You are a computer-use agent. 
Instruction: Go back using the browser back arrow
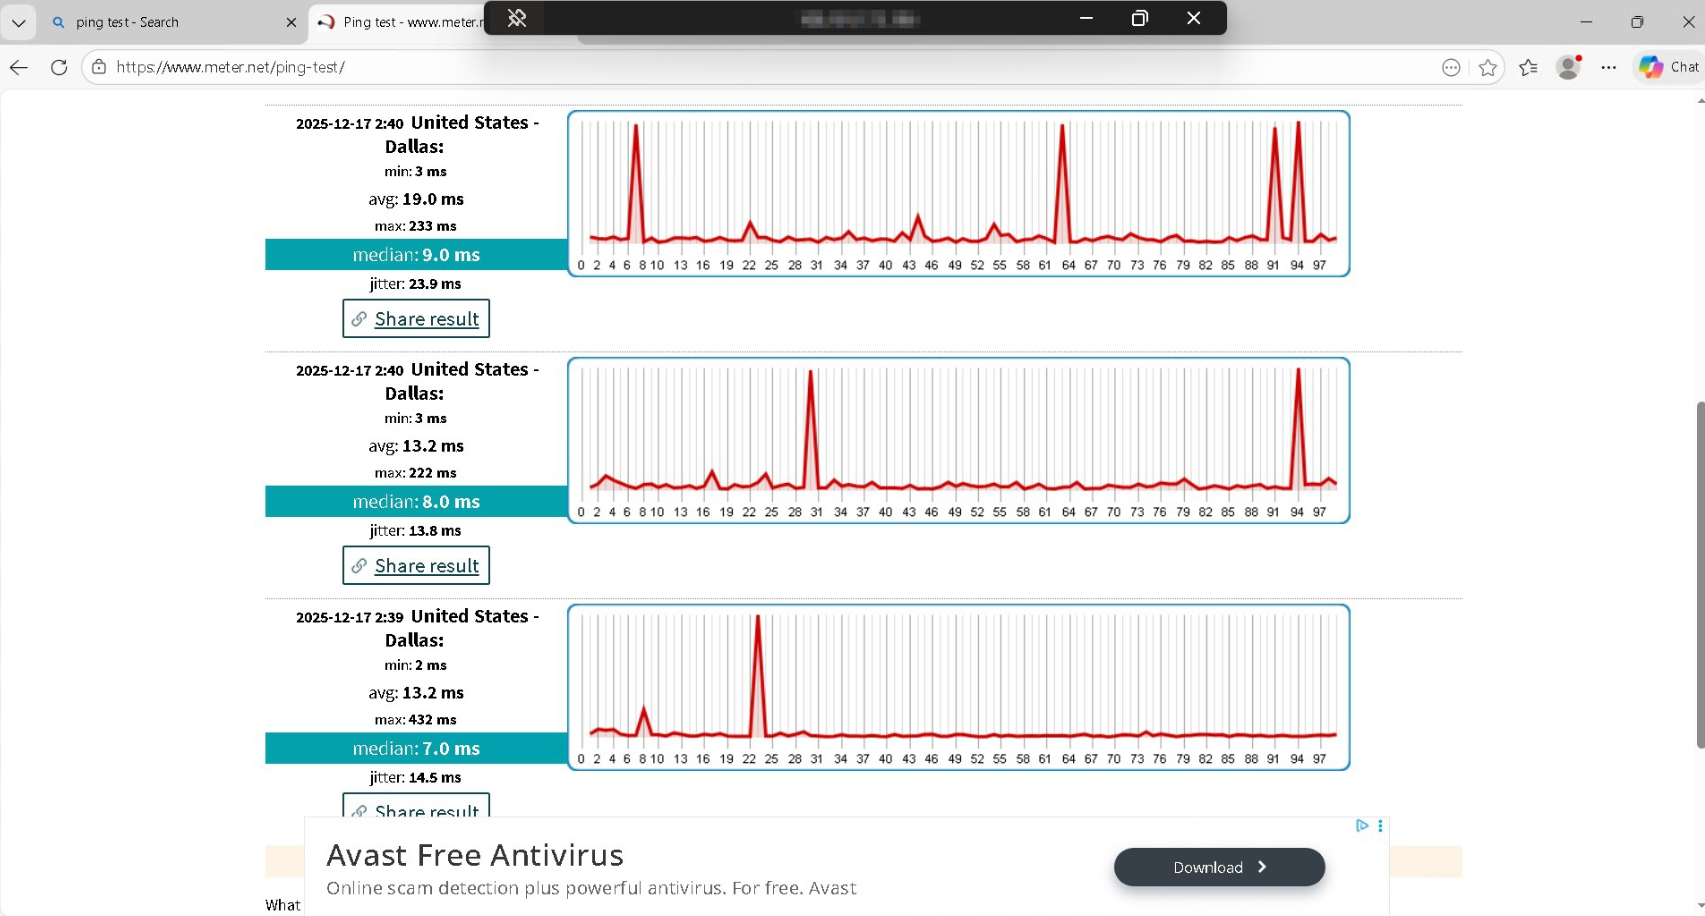tap(19, 67)
